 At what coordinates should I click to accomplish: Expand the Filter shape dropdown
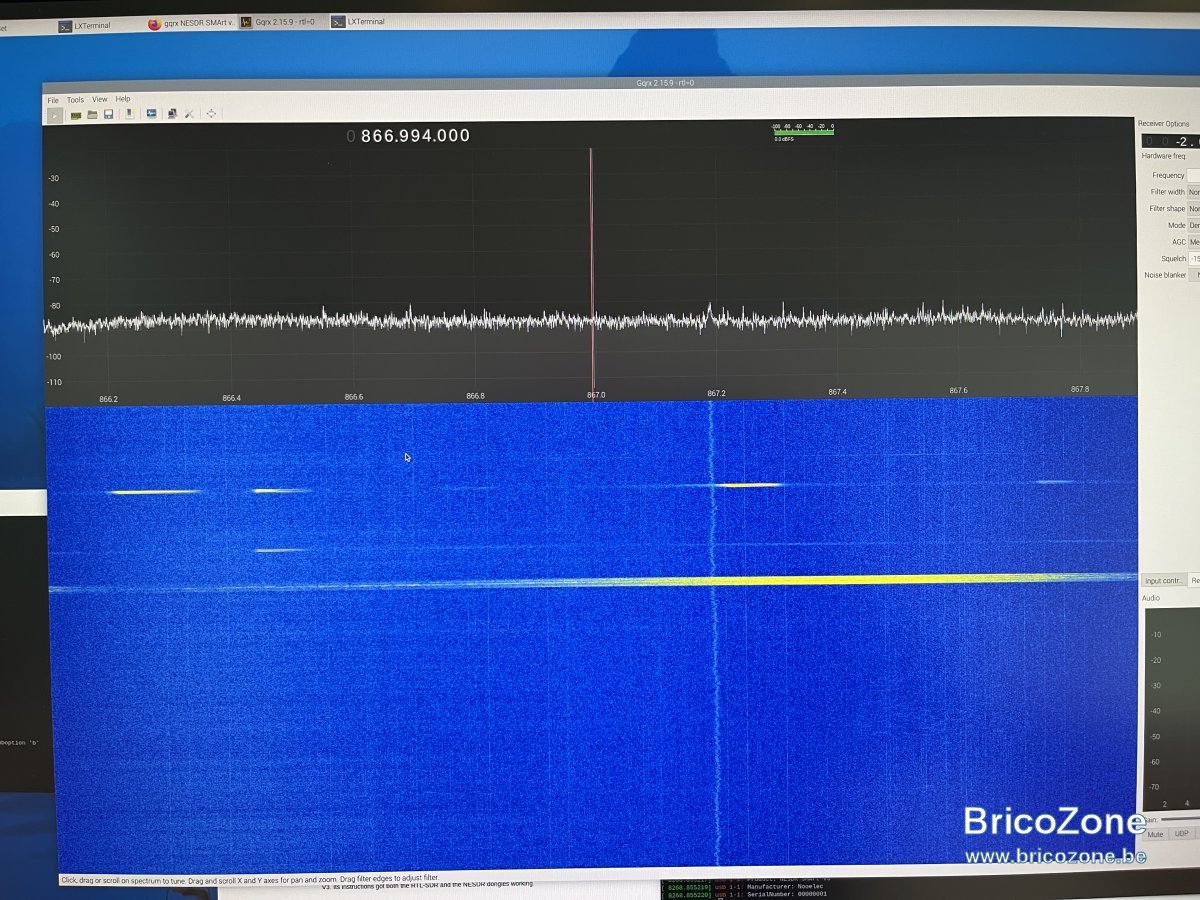(1193, 209)
